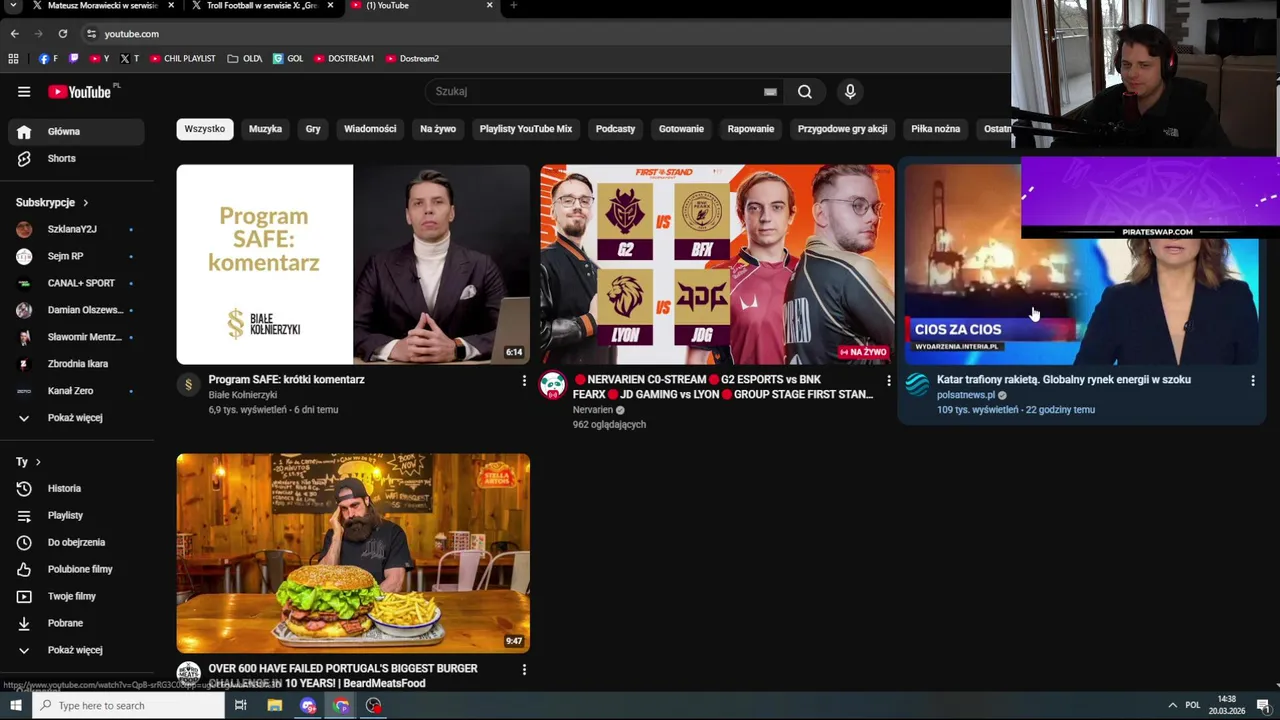Viewport: 1280px width, 720px height.
Task: Open Twoje filmy in the sidebar
Action: tap(76, 597)
